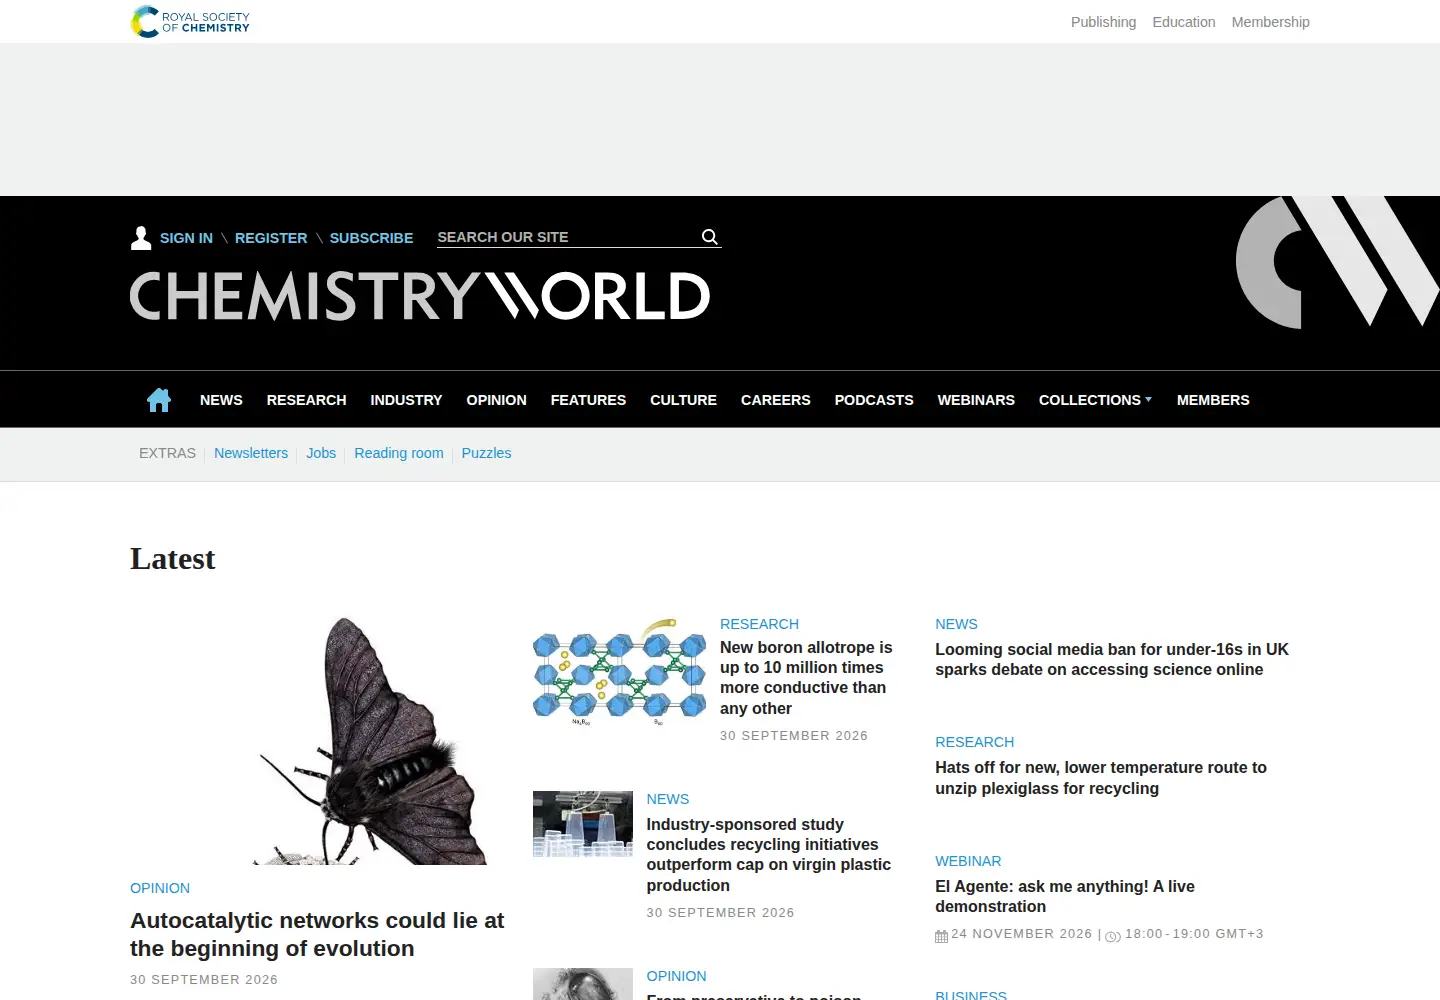Open the Education link at top
1440x1000 pixels.
[1184, 22]
